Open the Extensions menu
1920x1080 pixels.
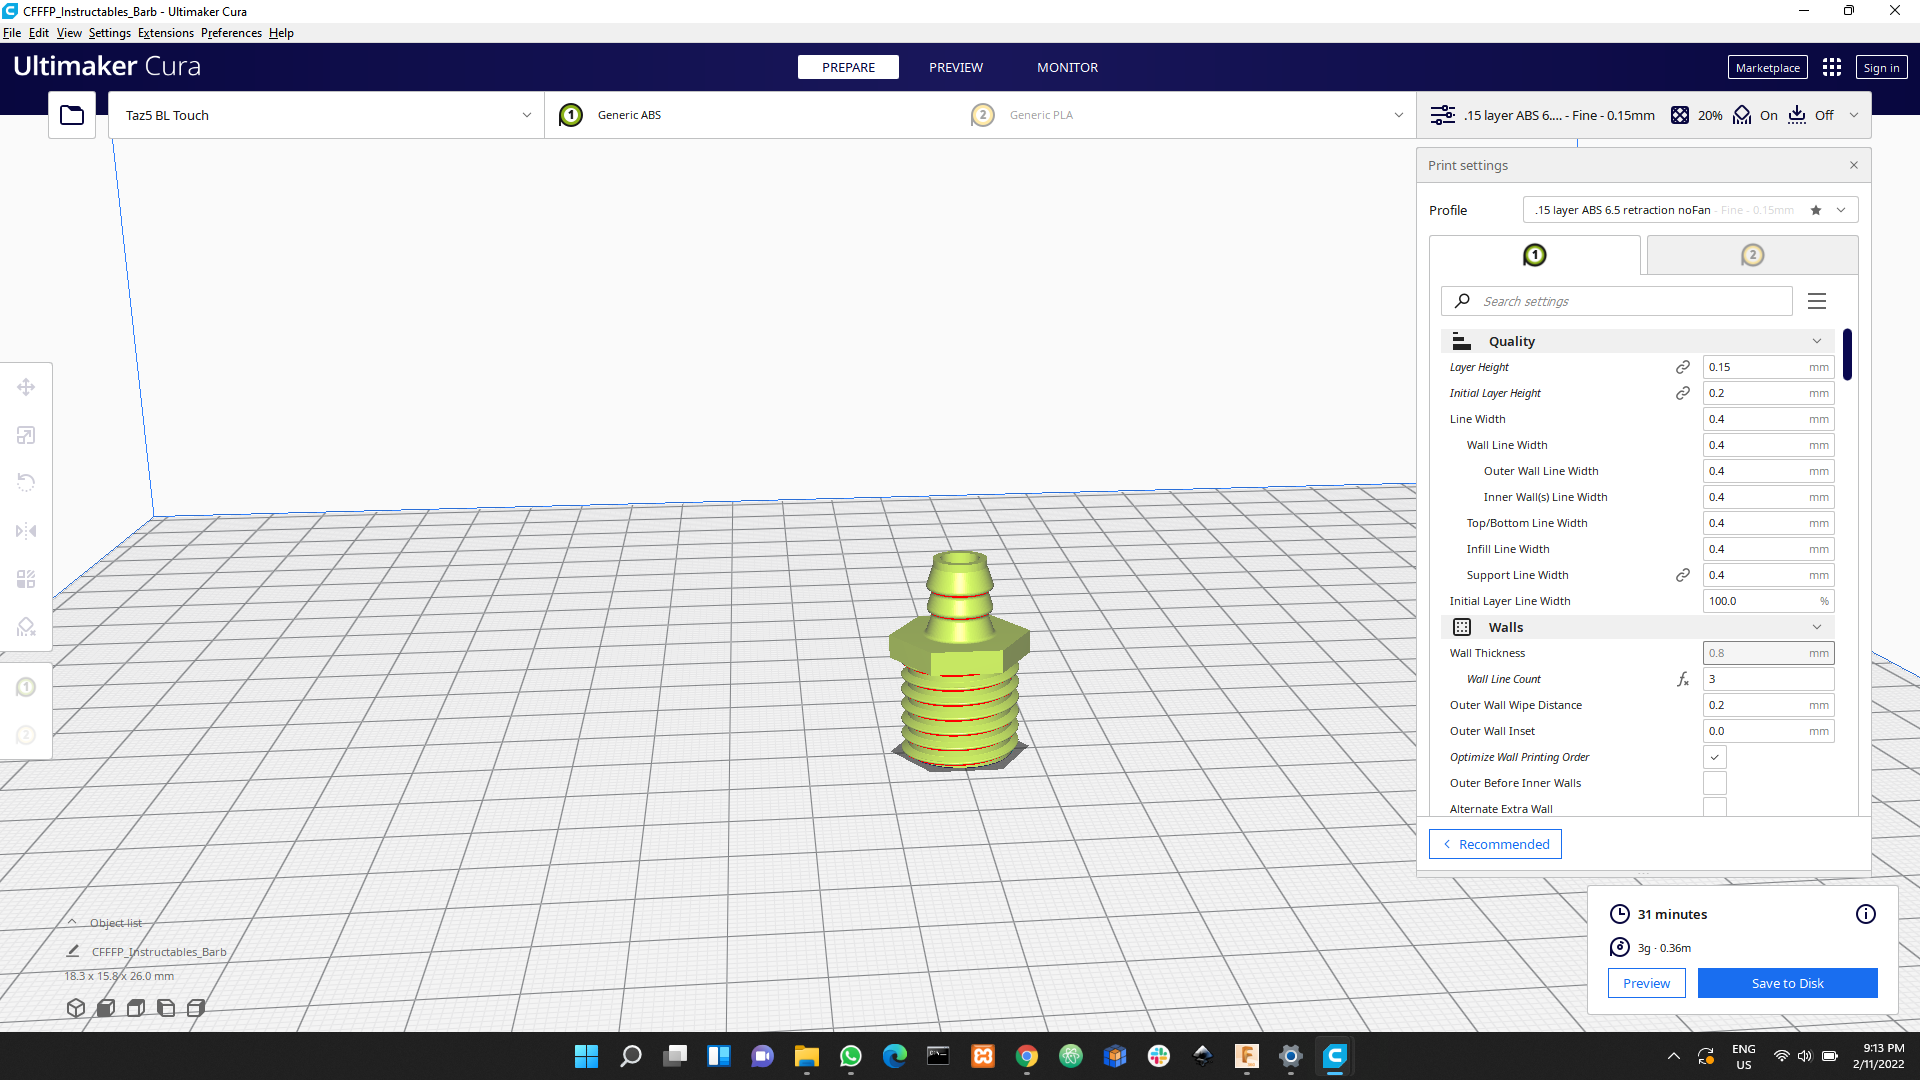pos(165,32)
